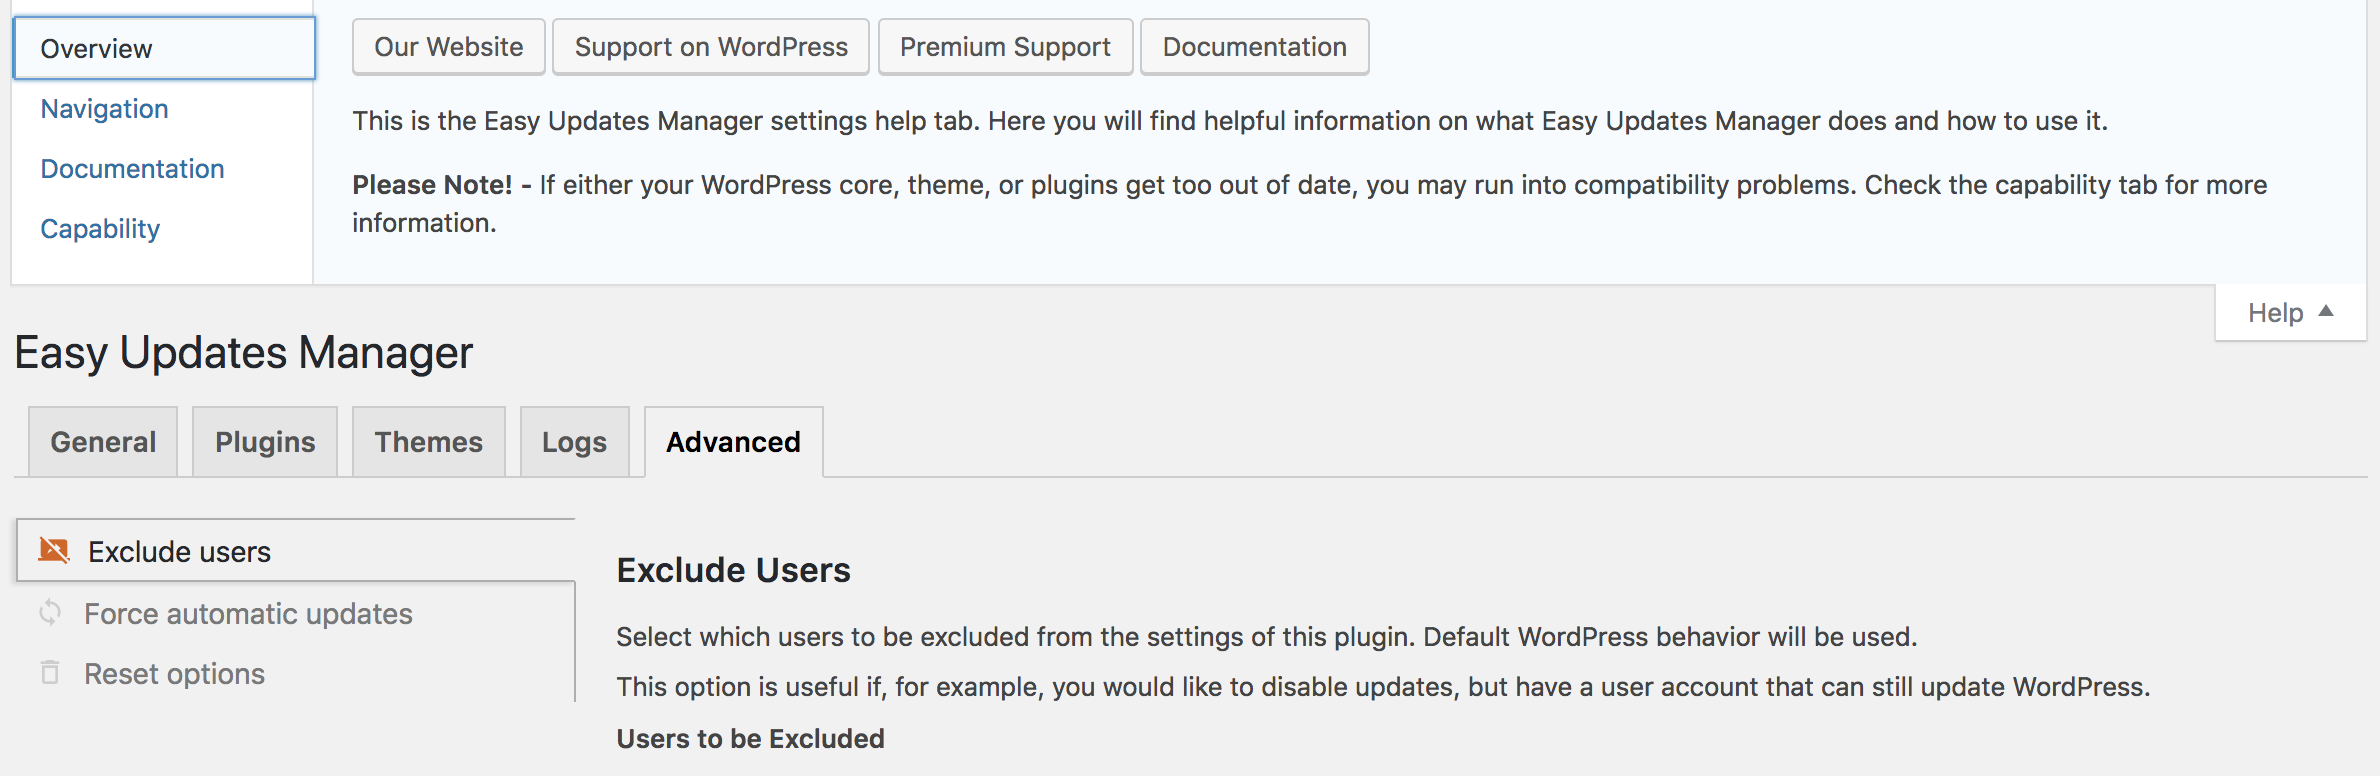Screen dimensions: 2380x776
Task: Switch to the General tab
Action: point(103,442)
